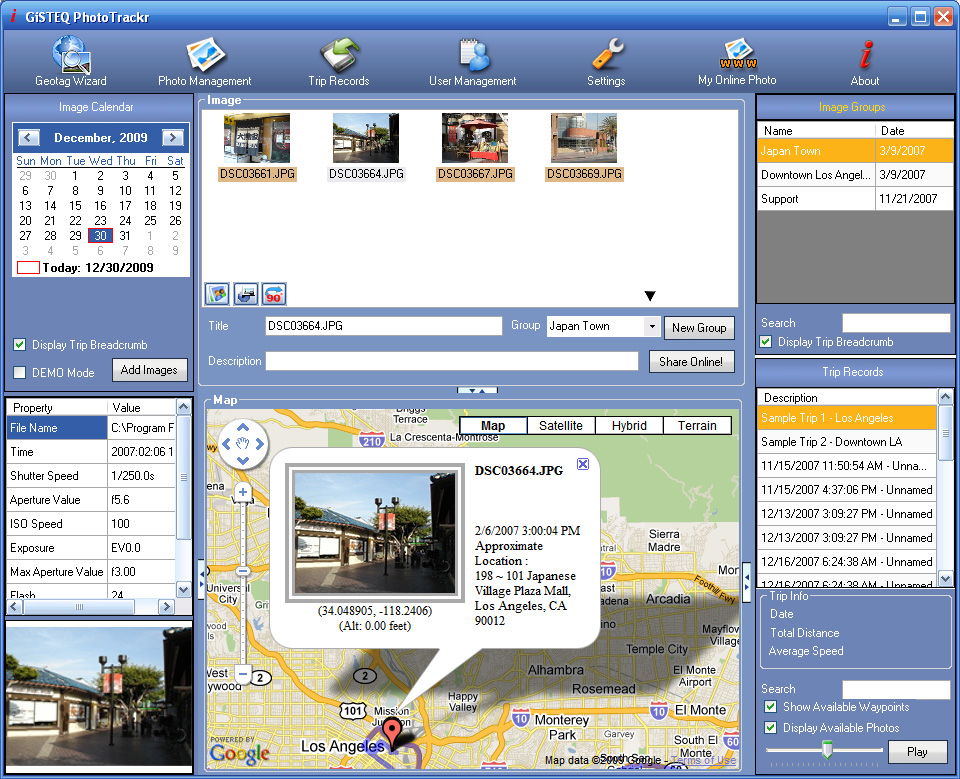960x779 pixels.
Task: Select the DSC03667.JPG thumbnail
Action: pyautogui.click(x=475, y=147)
